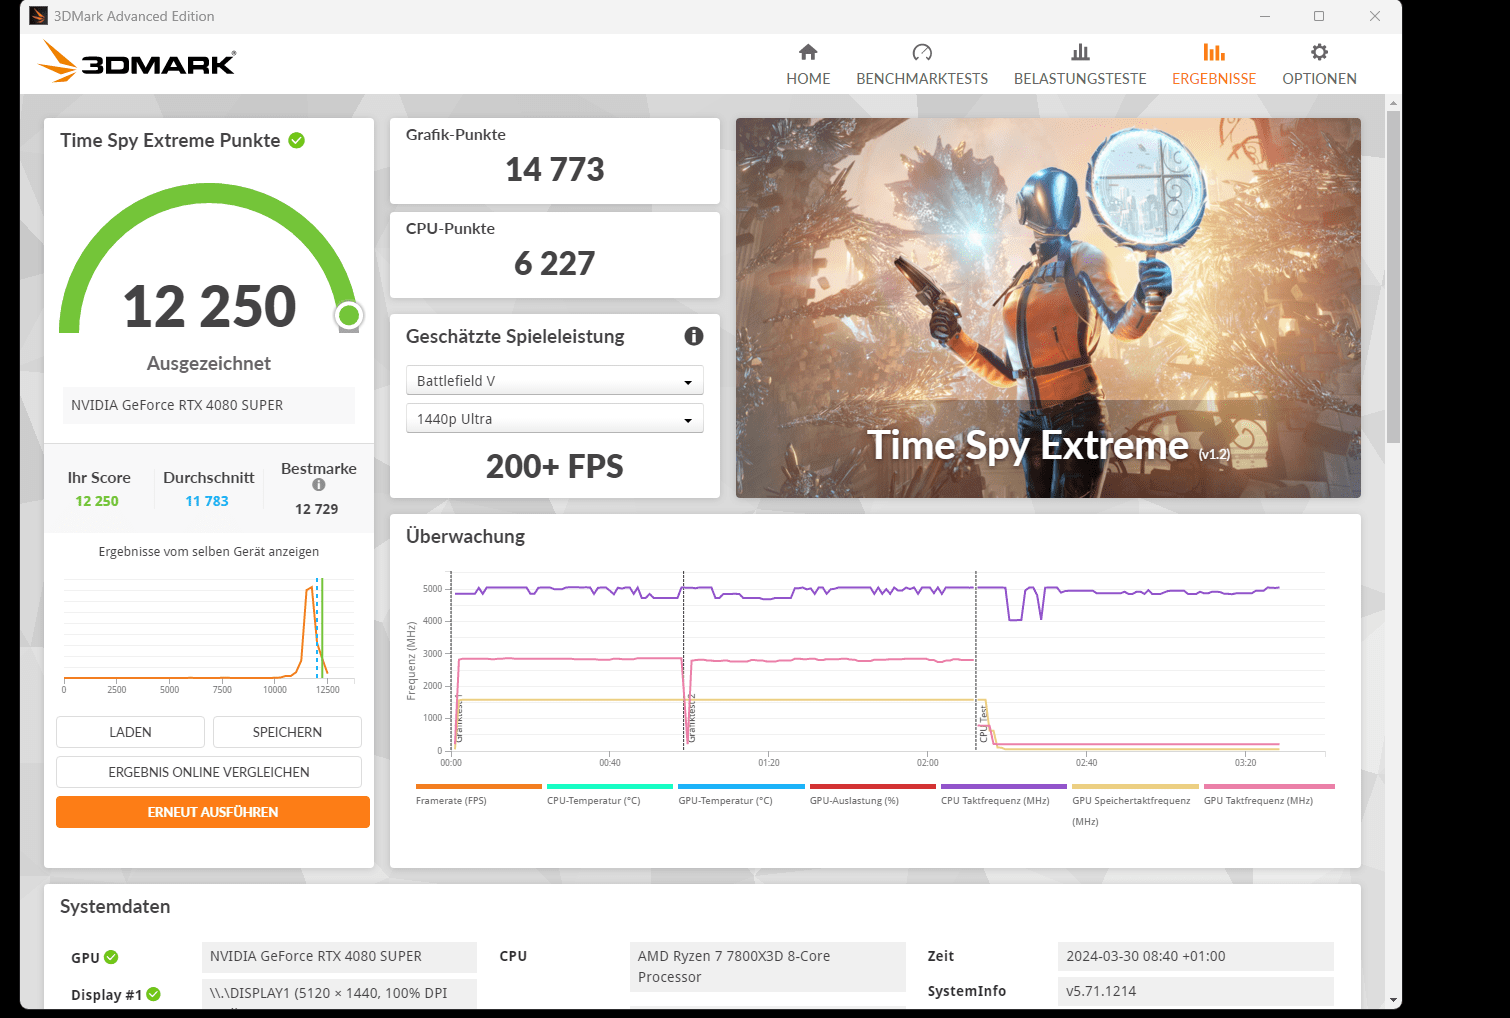This screenshot has width=1510, height=1018.
Task: Click the Grafiktest 2 marker in chart
Action: [x=691, y=718]
